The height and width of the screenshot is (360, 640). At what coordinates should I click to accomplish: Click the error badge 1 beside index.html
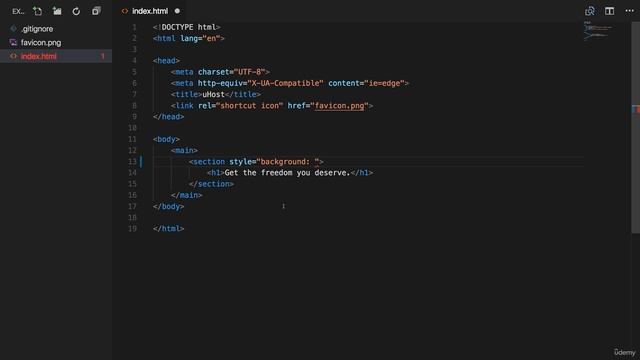pos(103,56)
